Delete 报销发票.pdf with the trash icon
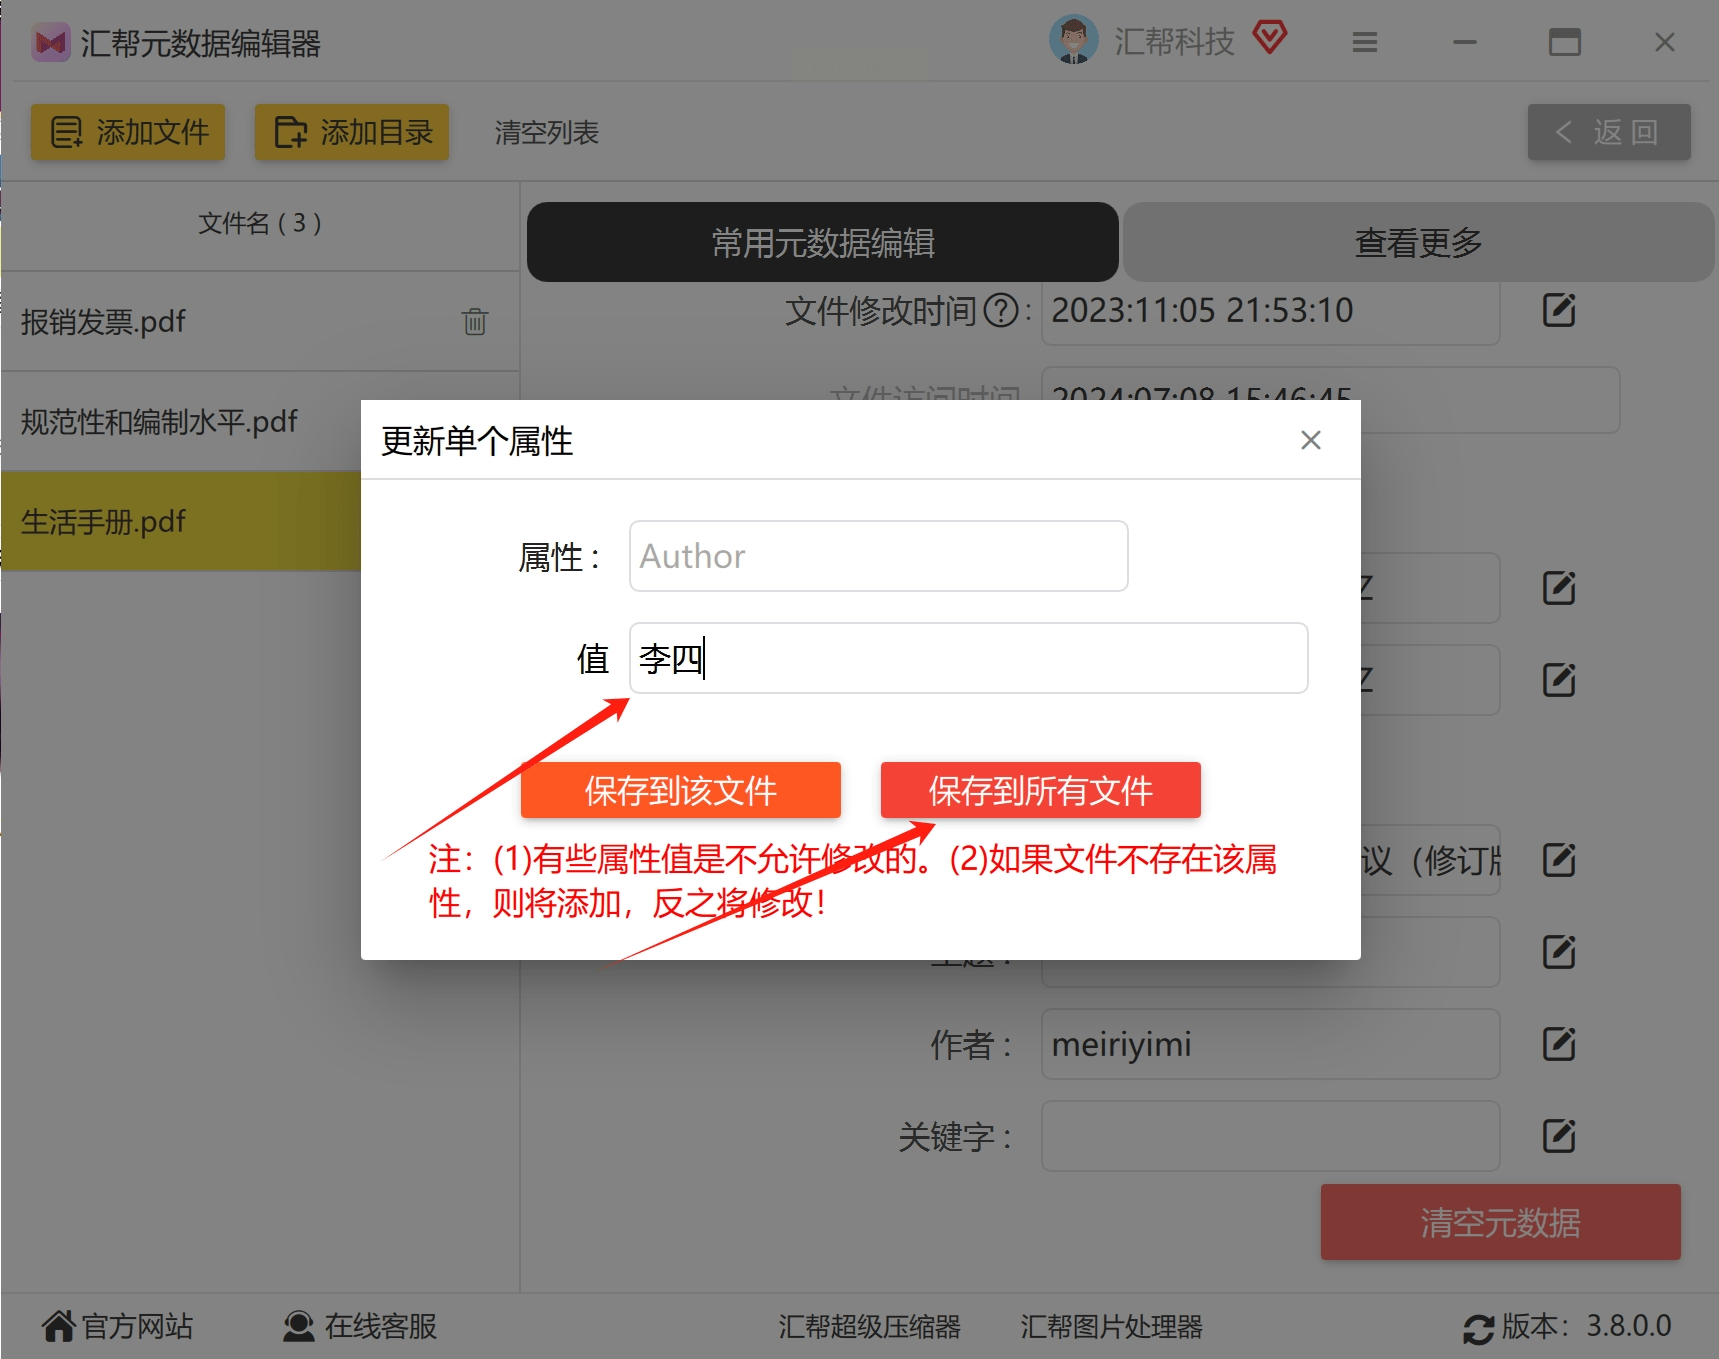Viewport: 1719px width, 1359px height. (475, 322)
